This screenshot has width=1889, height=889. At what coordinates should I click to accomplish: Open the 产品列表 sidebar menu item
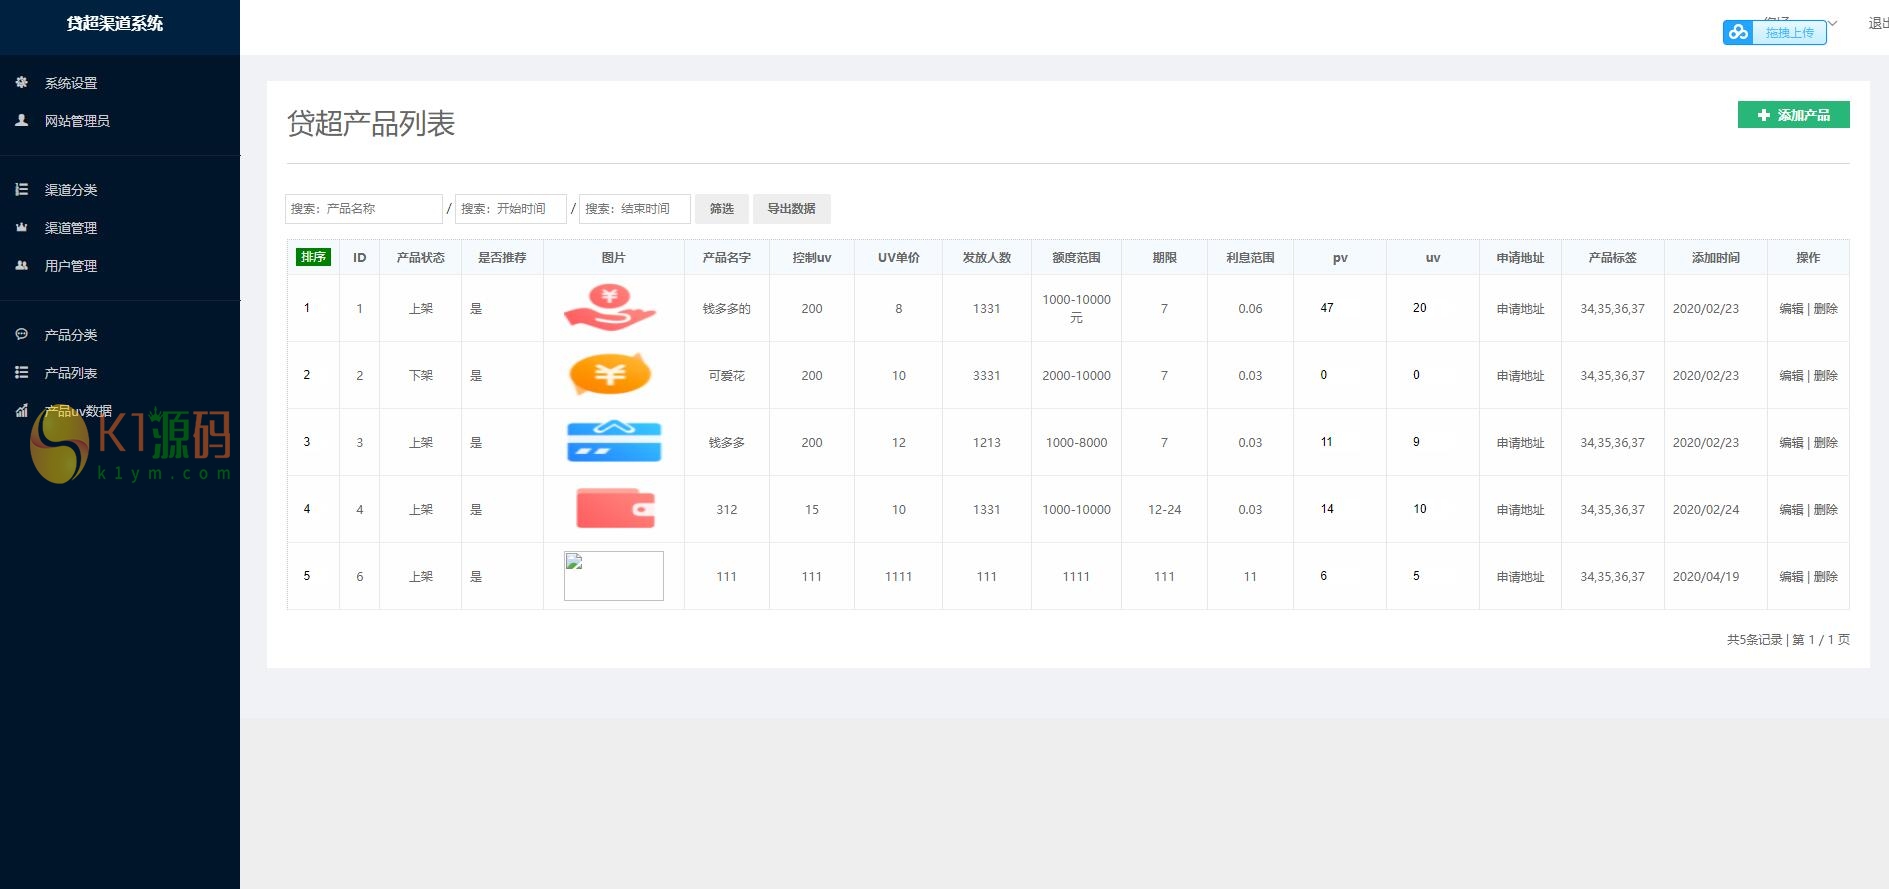pyautogui.click(x=71, y=373)
